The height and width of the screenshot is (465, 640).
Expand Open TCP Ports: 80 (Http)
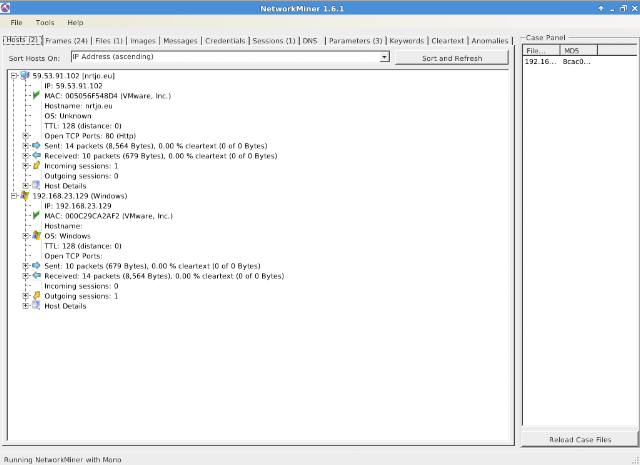[x=26, y=136]
